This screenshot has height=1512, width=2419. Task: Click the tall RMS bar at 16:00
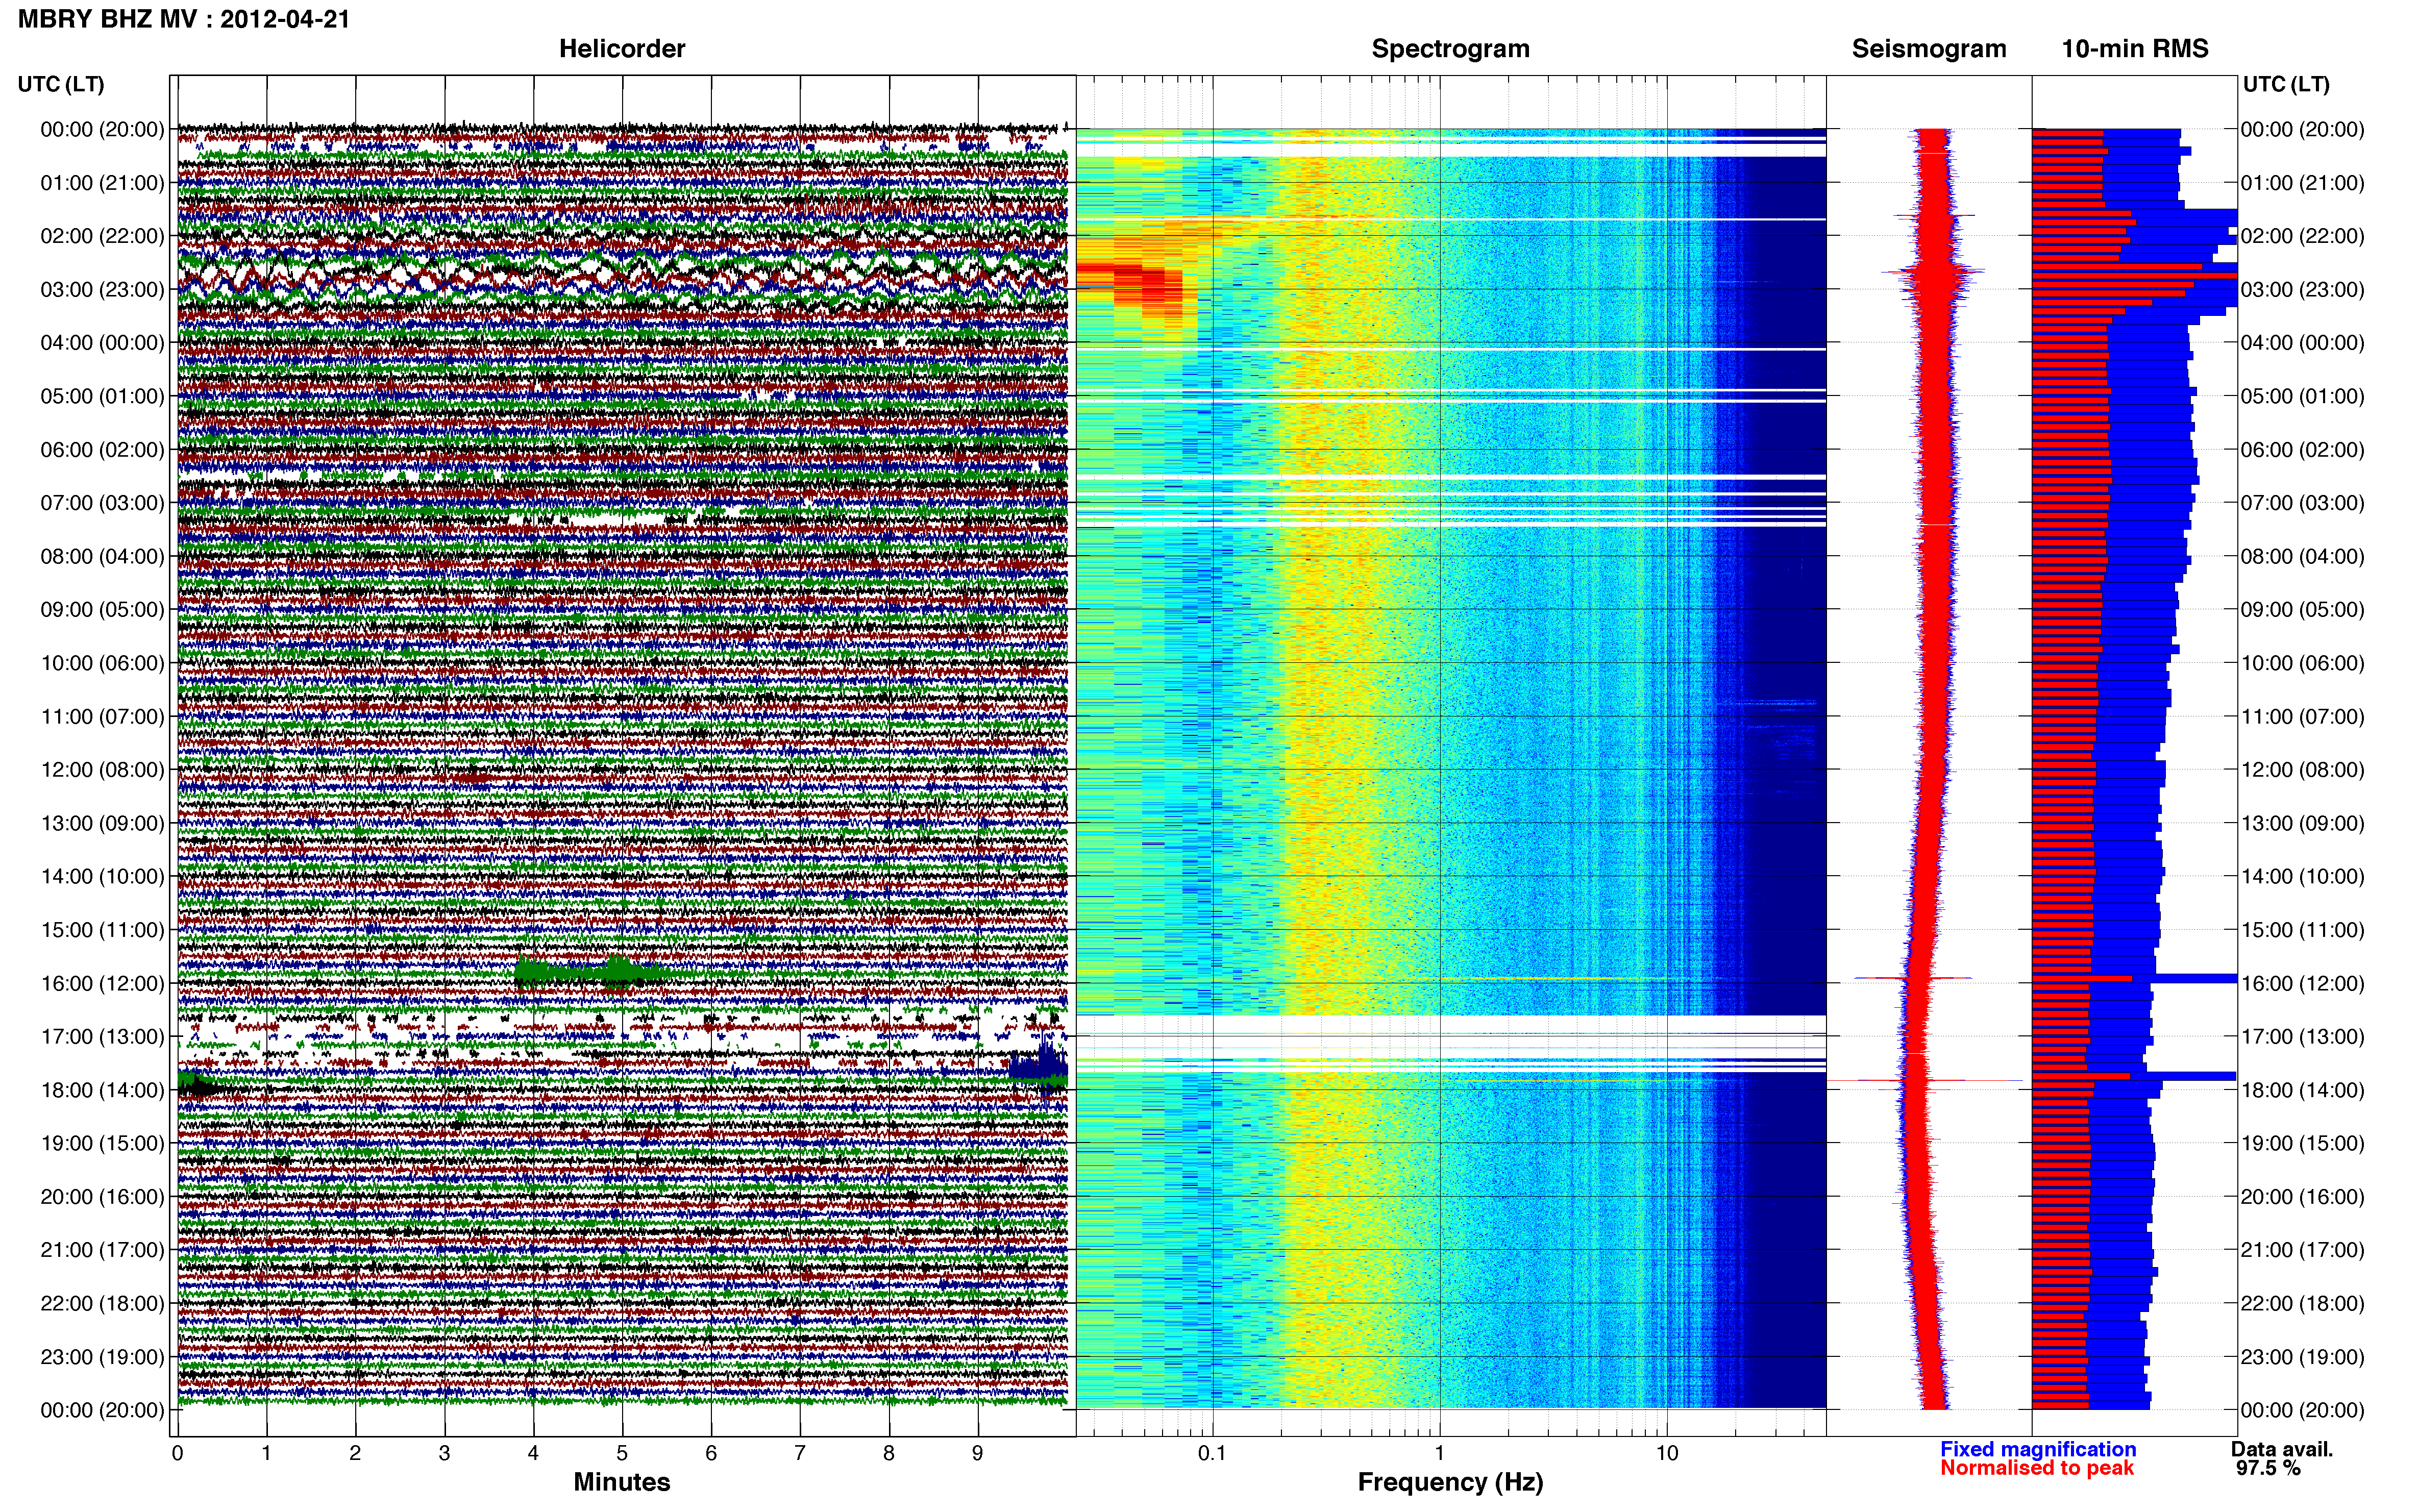tap(2134, 978)
